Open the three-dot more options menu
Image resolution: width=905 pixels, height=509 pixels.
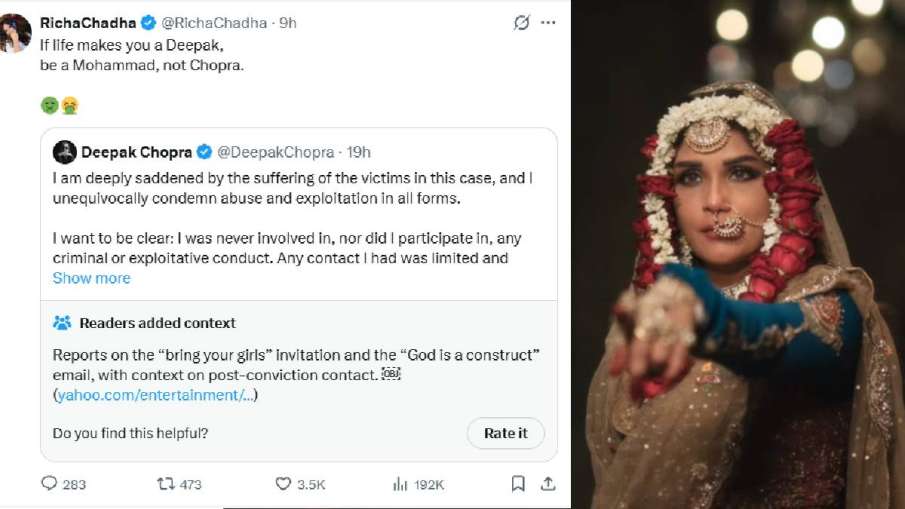548,22
